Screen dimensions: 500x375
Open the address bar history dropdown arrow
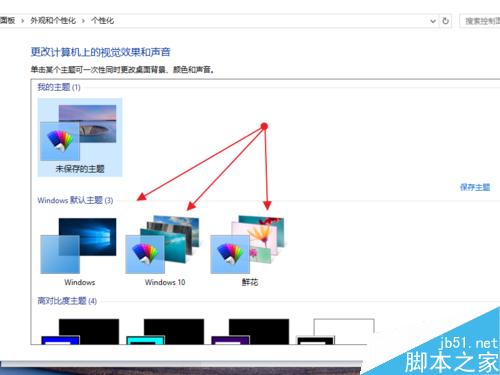click(433, 21)
